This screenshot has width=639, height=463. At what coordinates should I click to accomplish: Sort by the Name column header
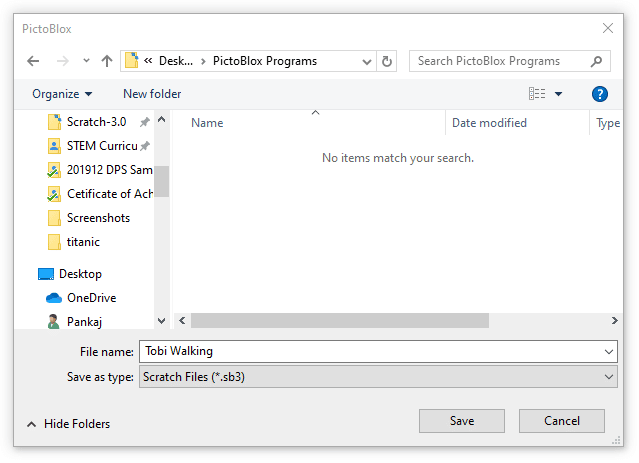pyautogui.click(x=207, y=123)
